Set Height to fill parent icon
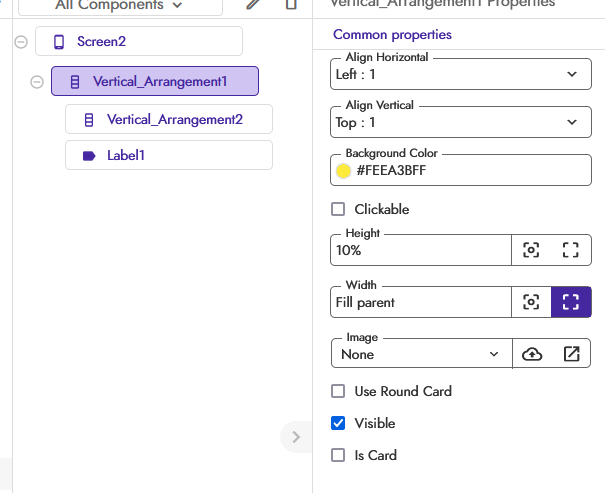The image size is (605, 493). (571, 250)
